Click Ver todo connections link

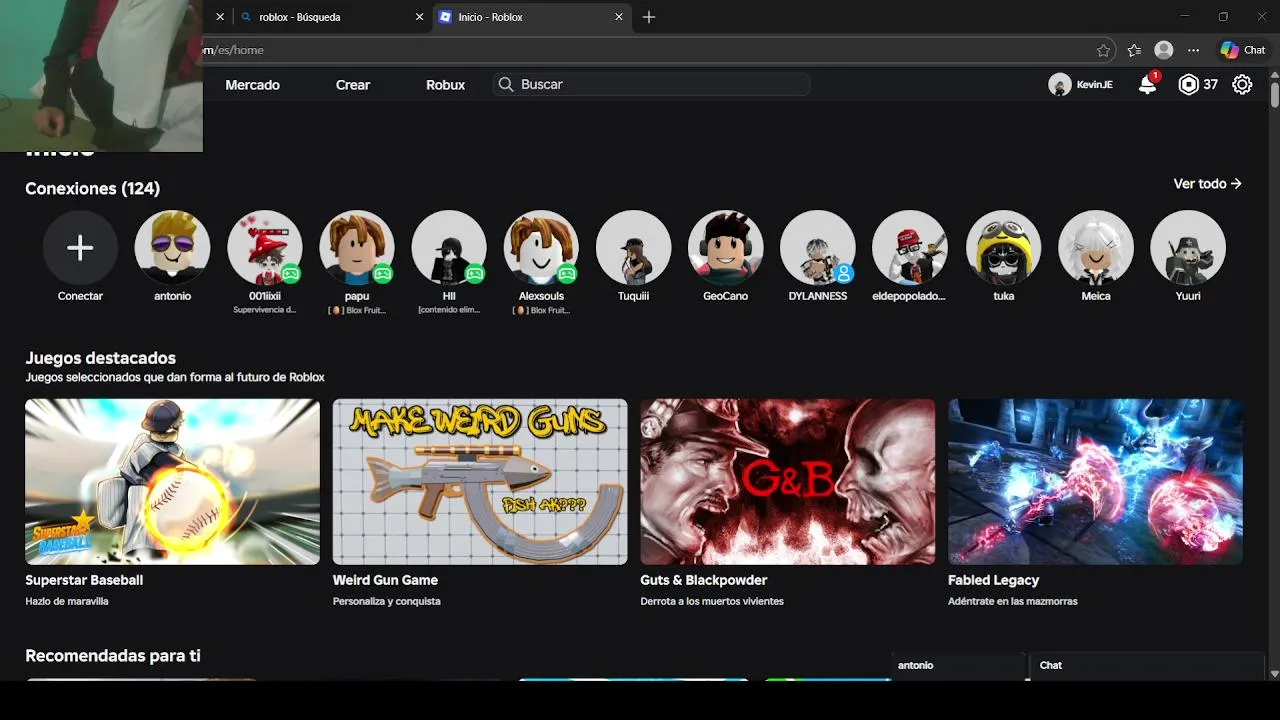tap(1207, 184)
